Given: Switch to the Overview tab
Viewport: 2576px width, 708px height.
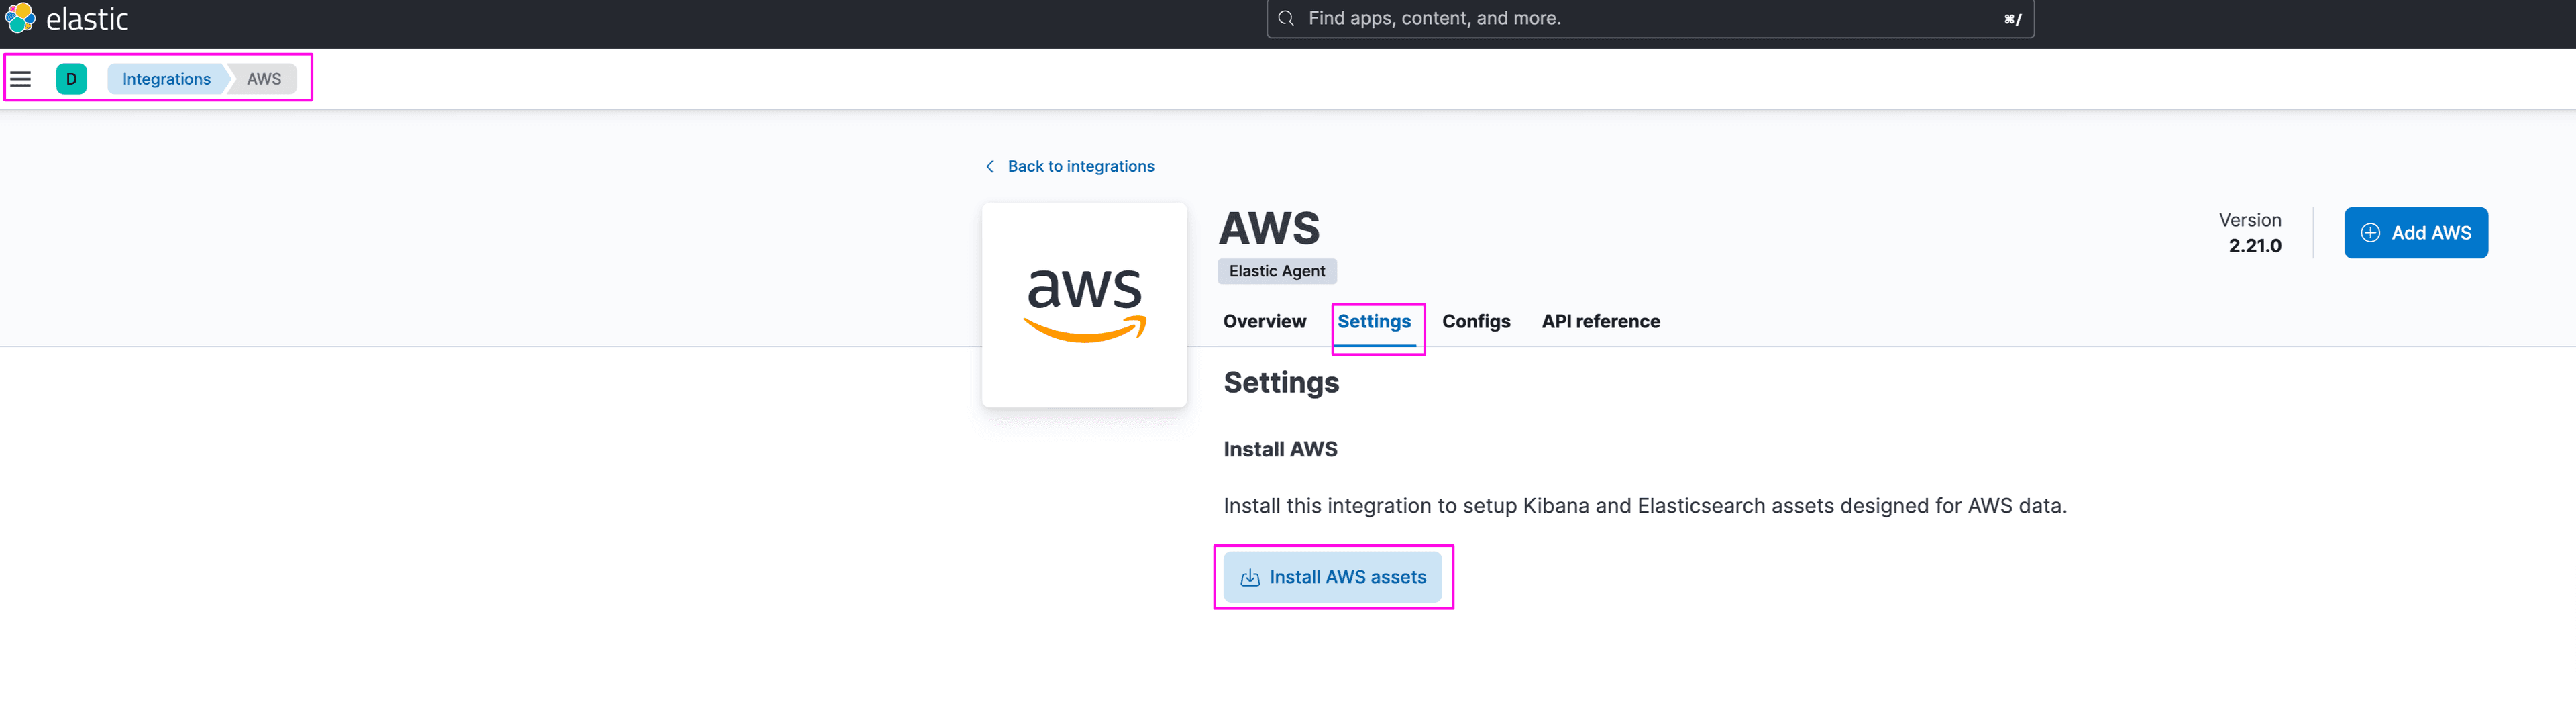Looking at the screenshot, I should point(1265,321).
